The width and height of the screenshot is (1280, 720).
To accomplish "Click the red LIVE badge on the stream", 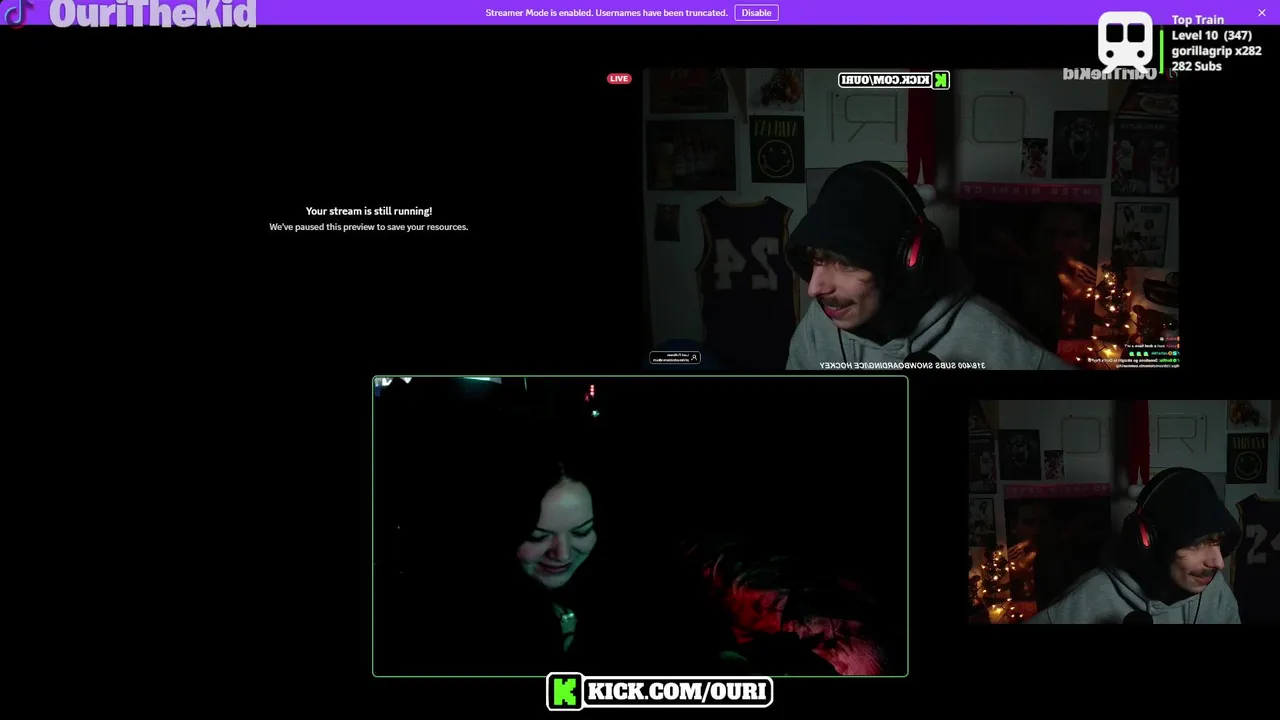I will tap(619, 79).
